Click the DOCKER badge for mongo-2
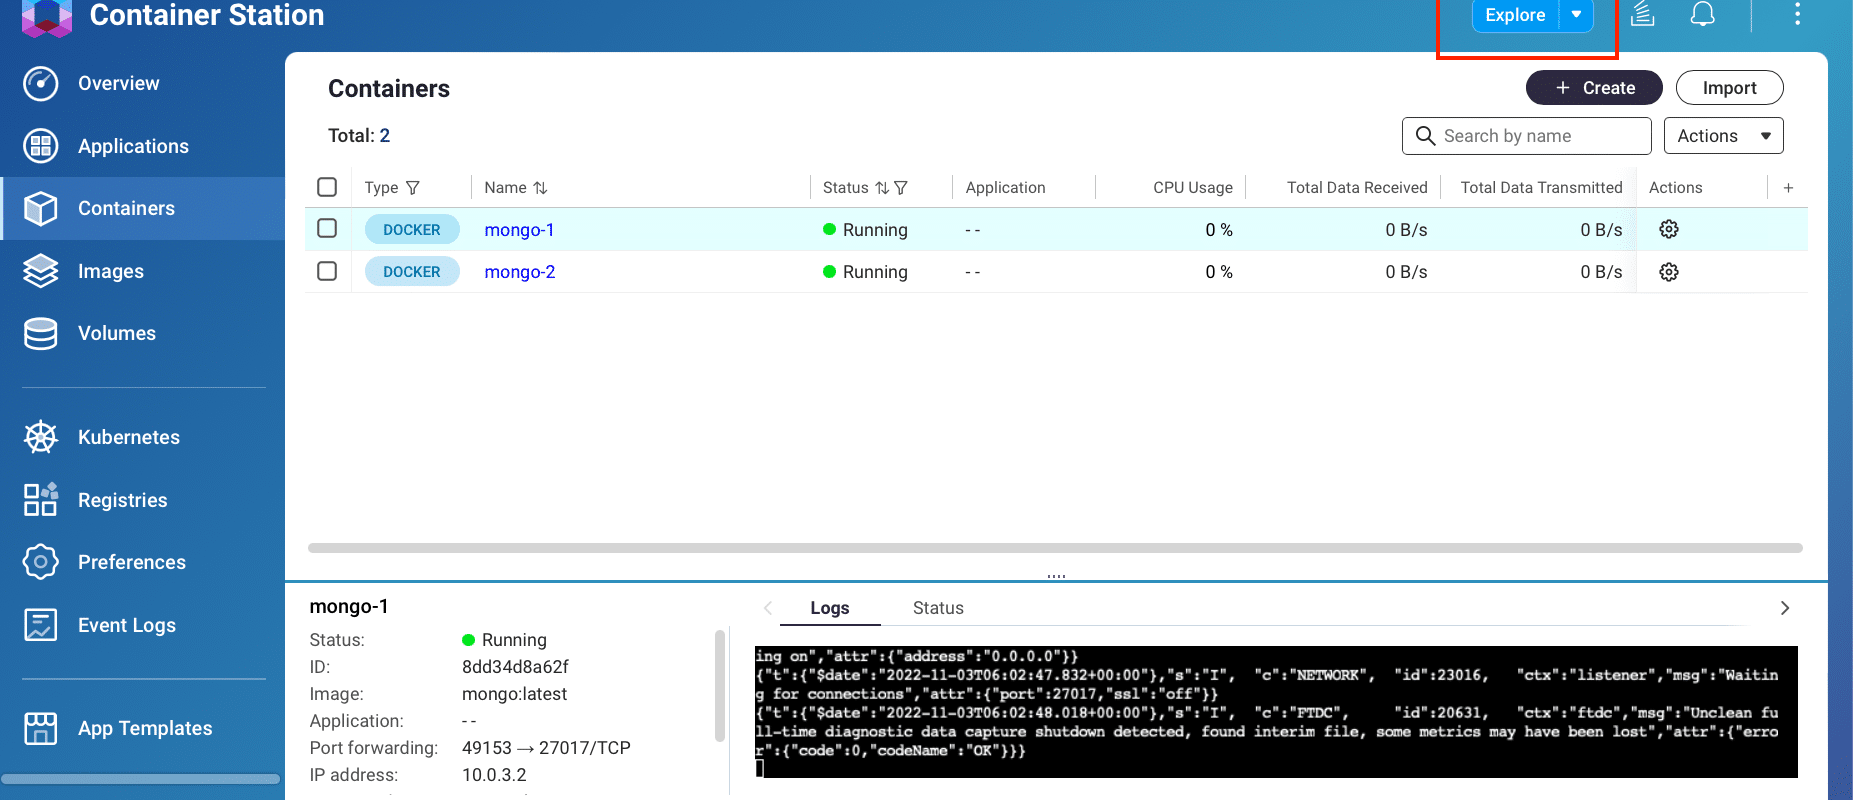Screen dimensions: 1853x800 (x=412, y=271)
